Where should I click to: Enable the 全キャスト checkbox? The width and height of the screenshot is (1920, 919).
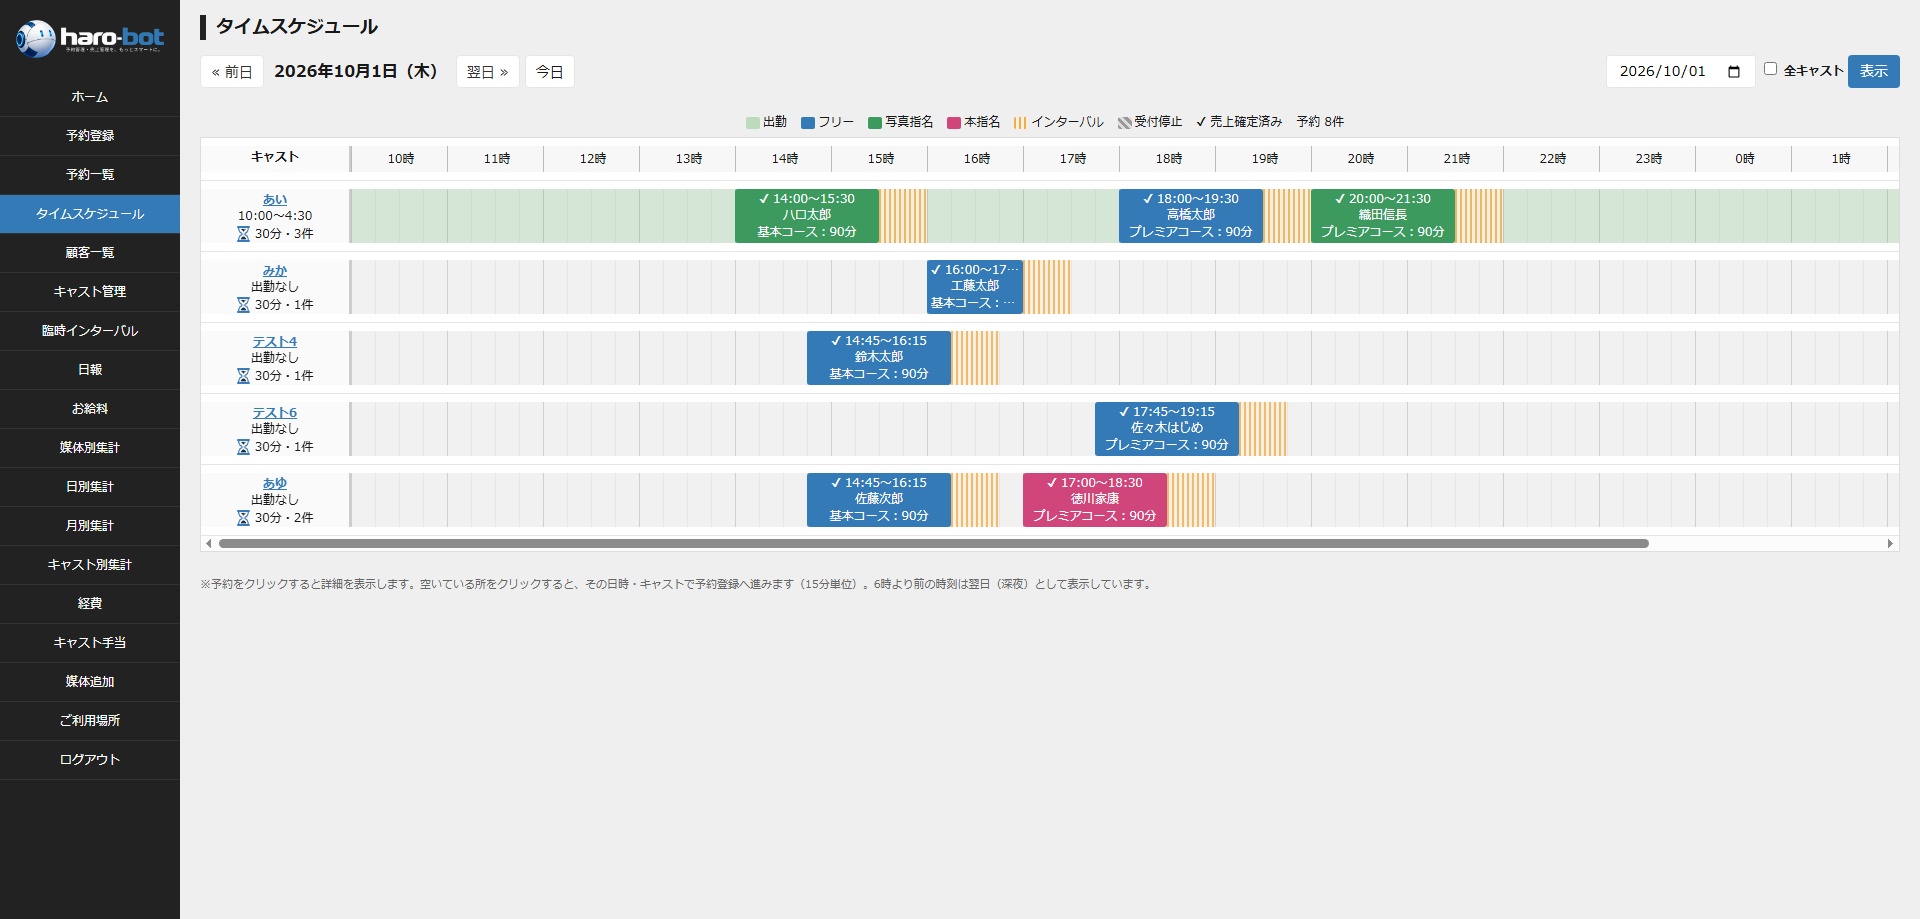[1770, 69]
